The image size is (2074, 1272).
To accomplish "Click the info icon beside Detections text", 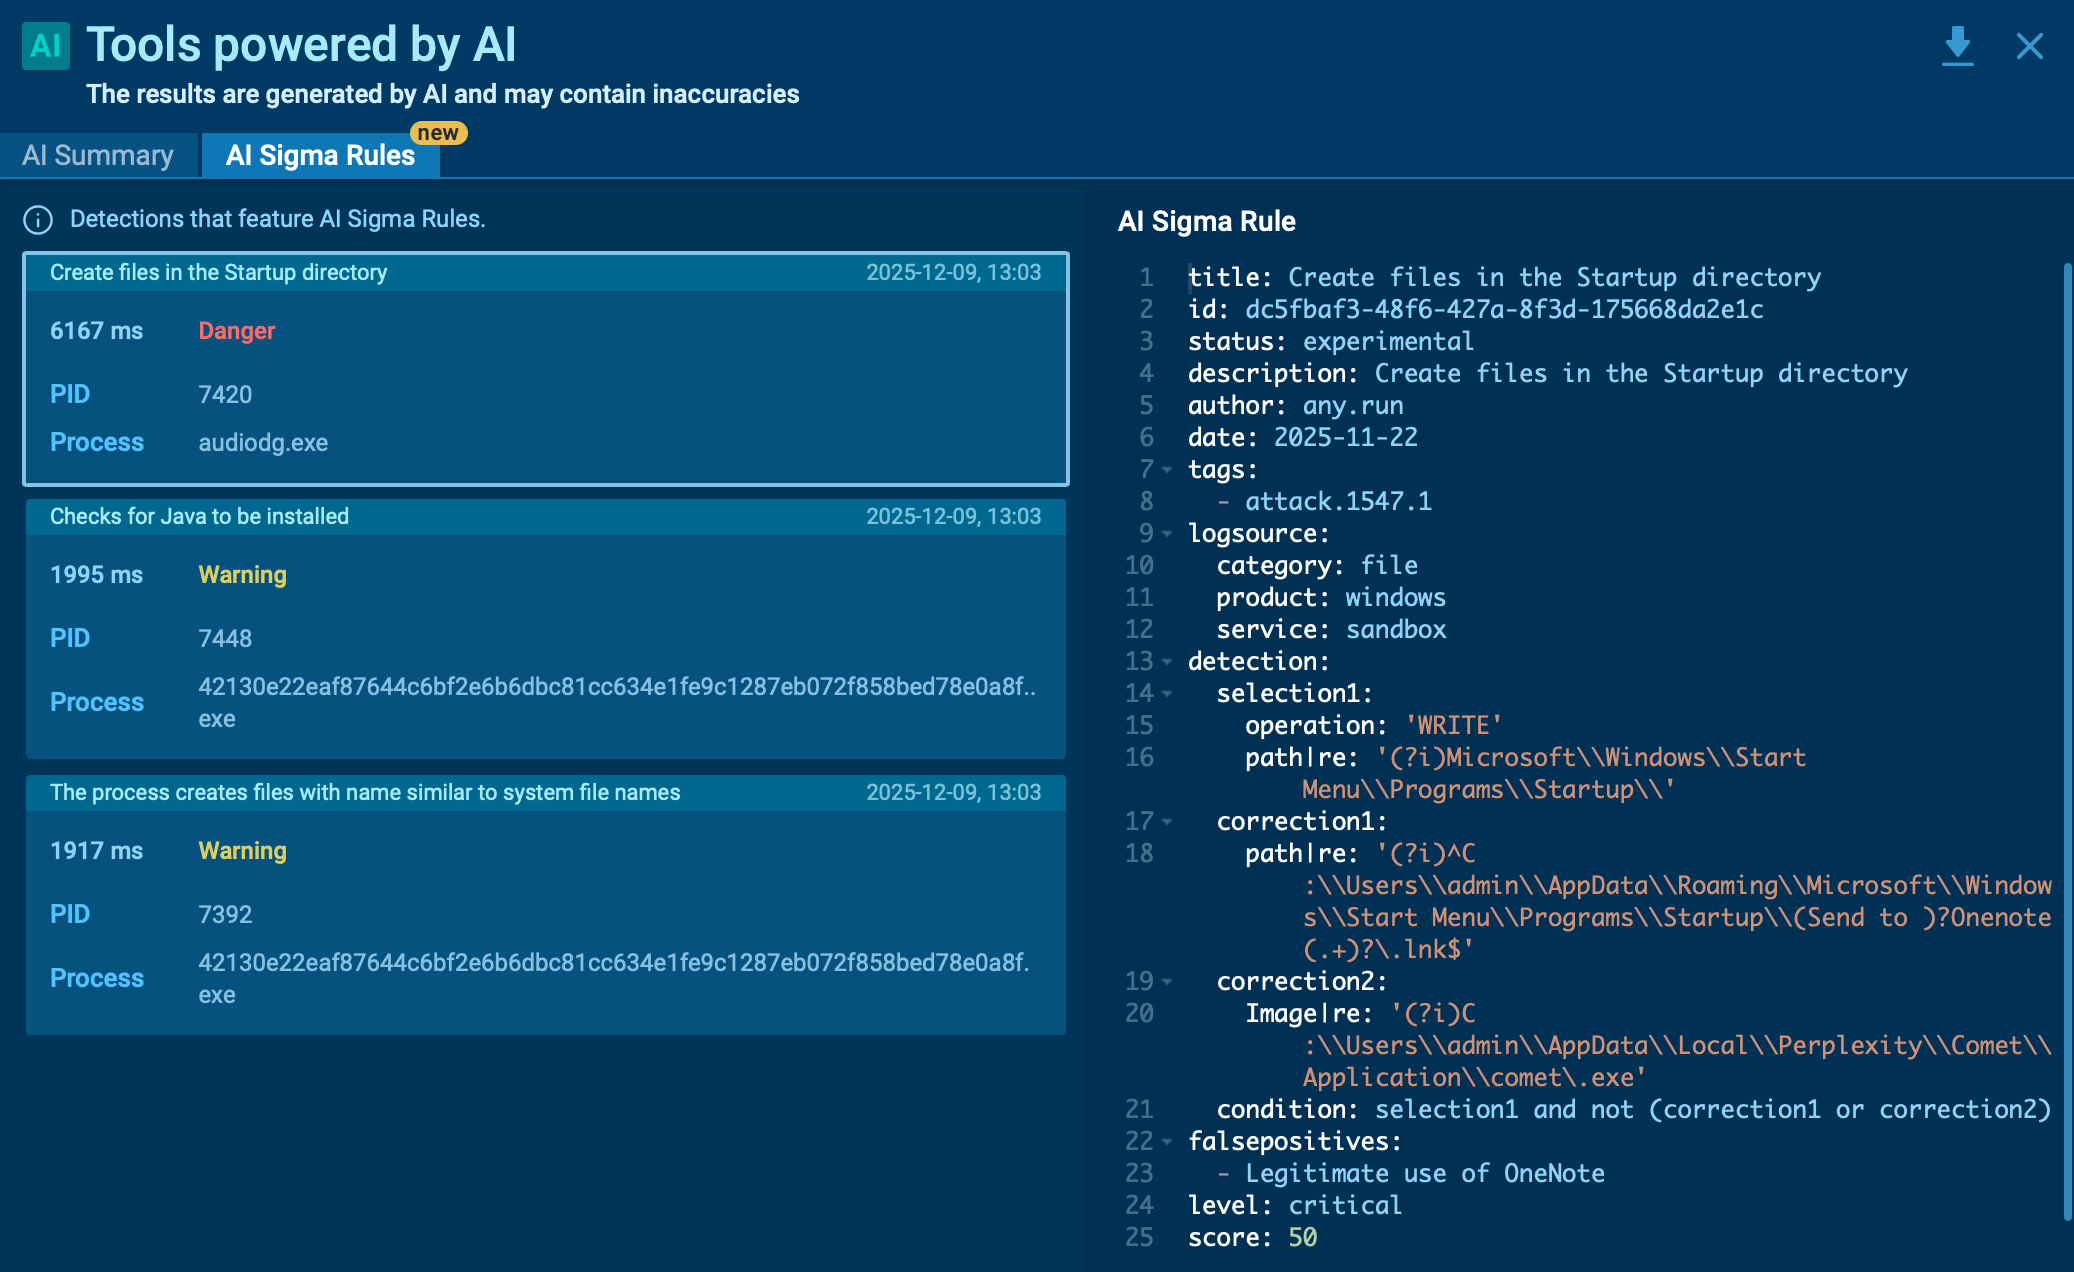I will pos(38,220).
